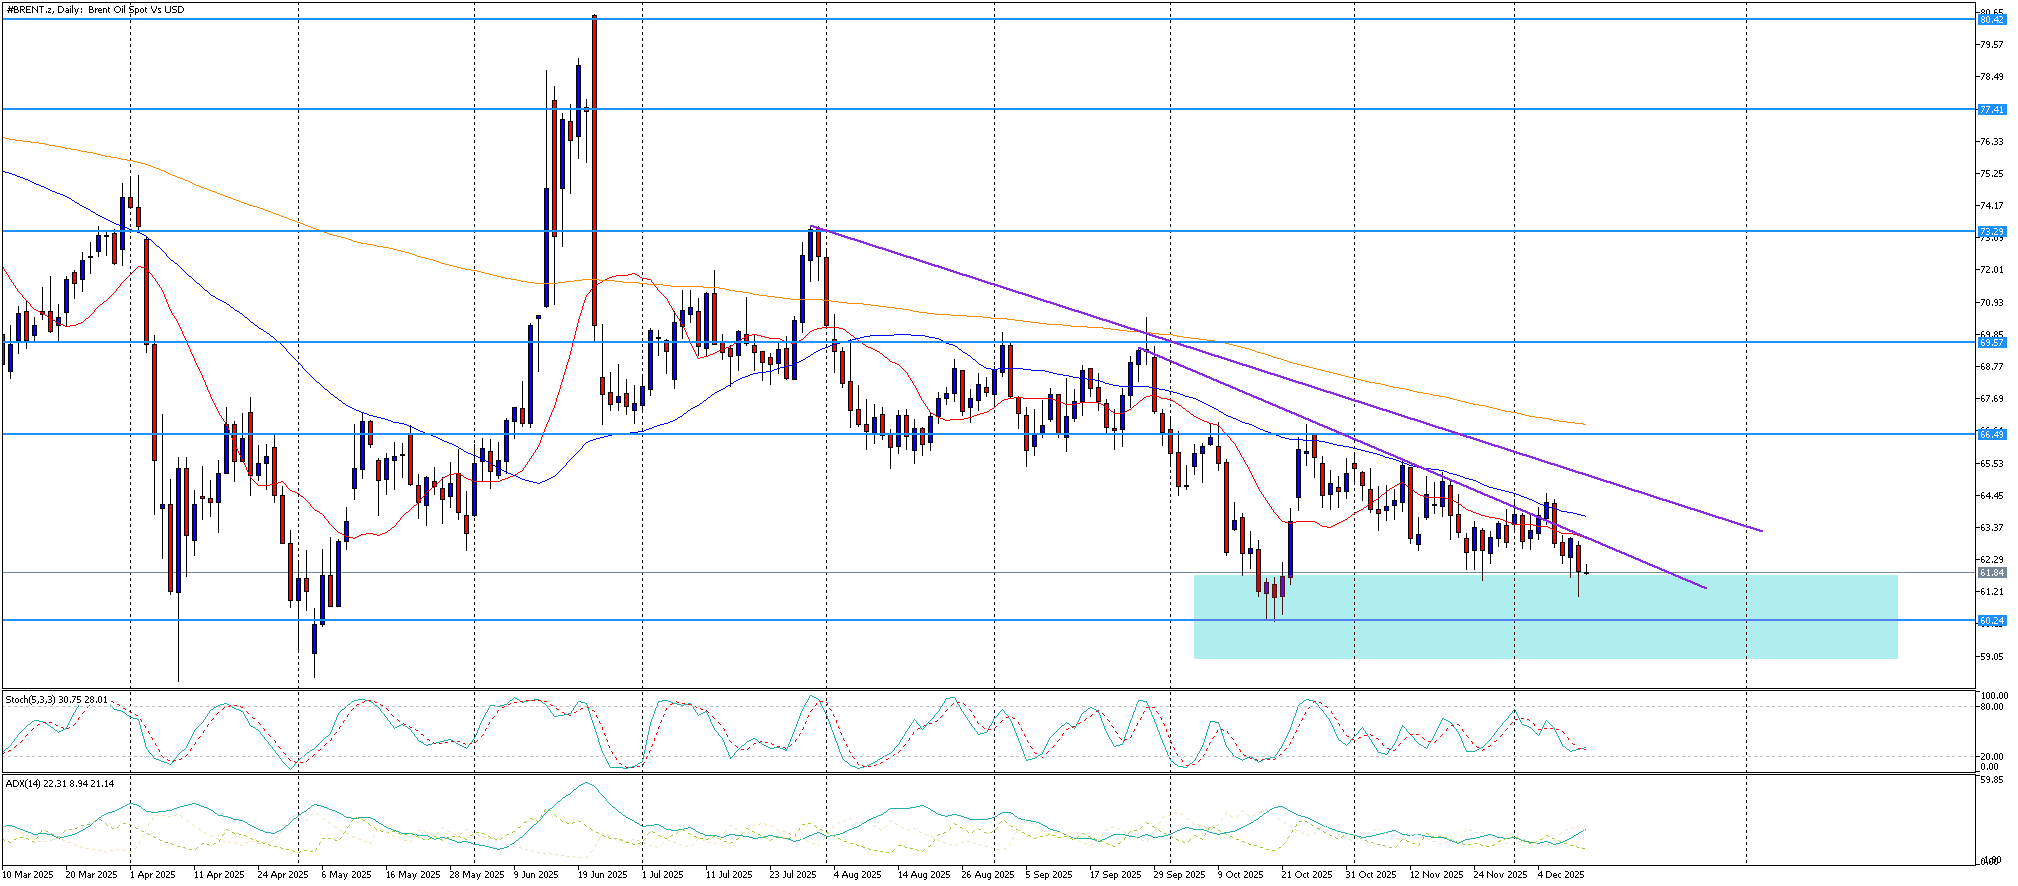The height and width of the screenshot is (886, 2018).
Task: Click the 4 Dec 2025 date label
Action: [1560, 875]
